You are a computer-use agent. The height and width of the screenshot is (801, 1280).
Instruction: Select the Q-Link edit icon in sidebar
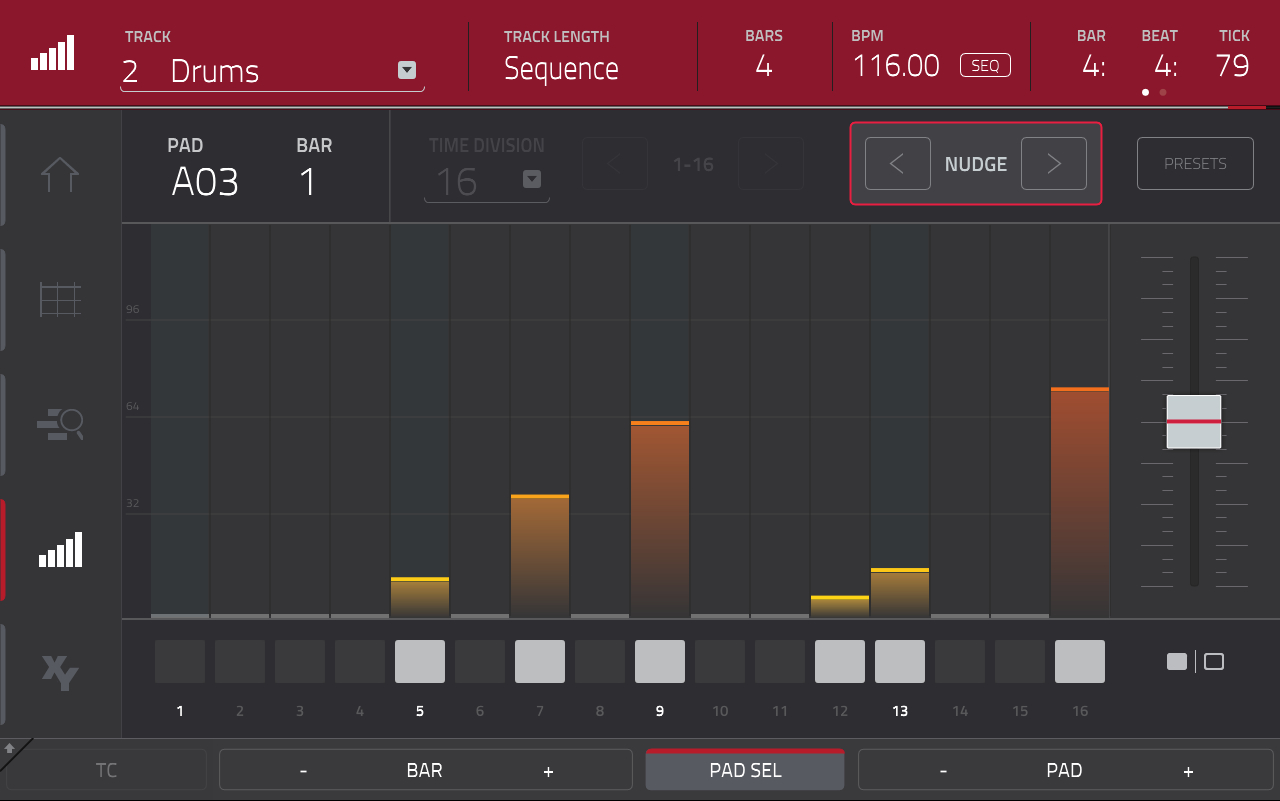[60, 424]
